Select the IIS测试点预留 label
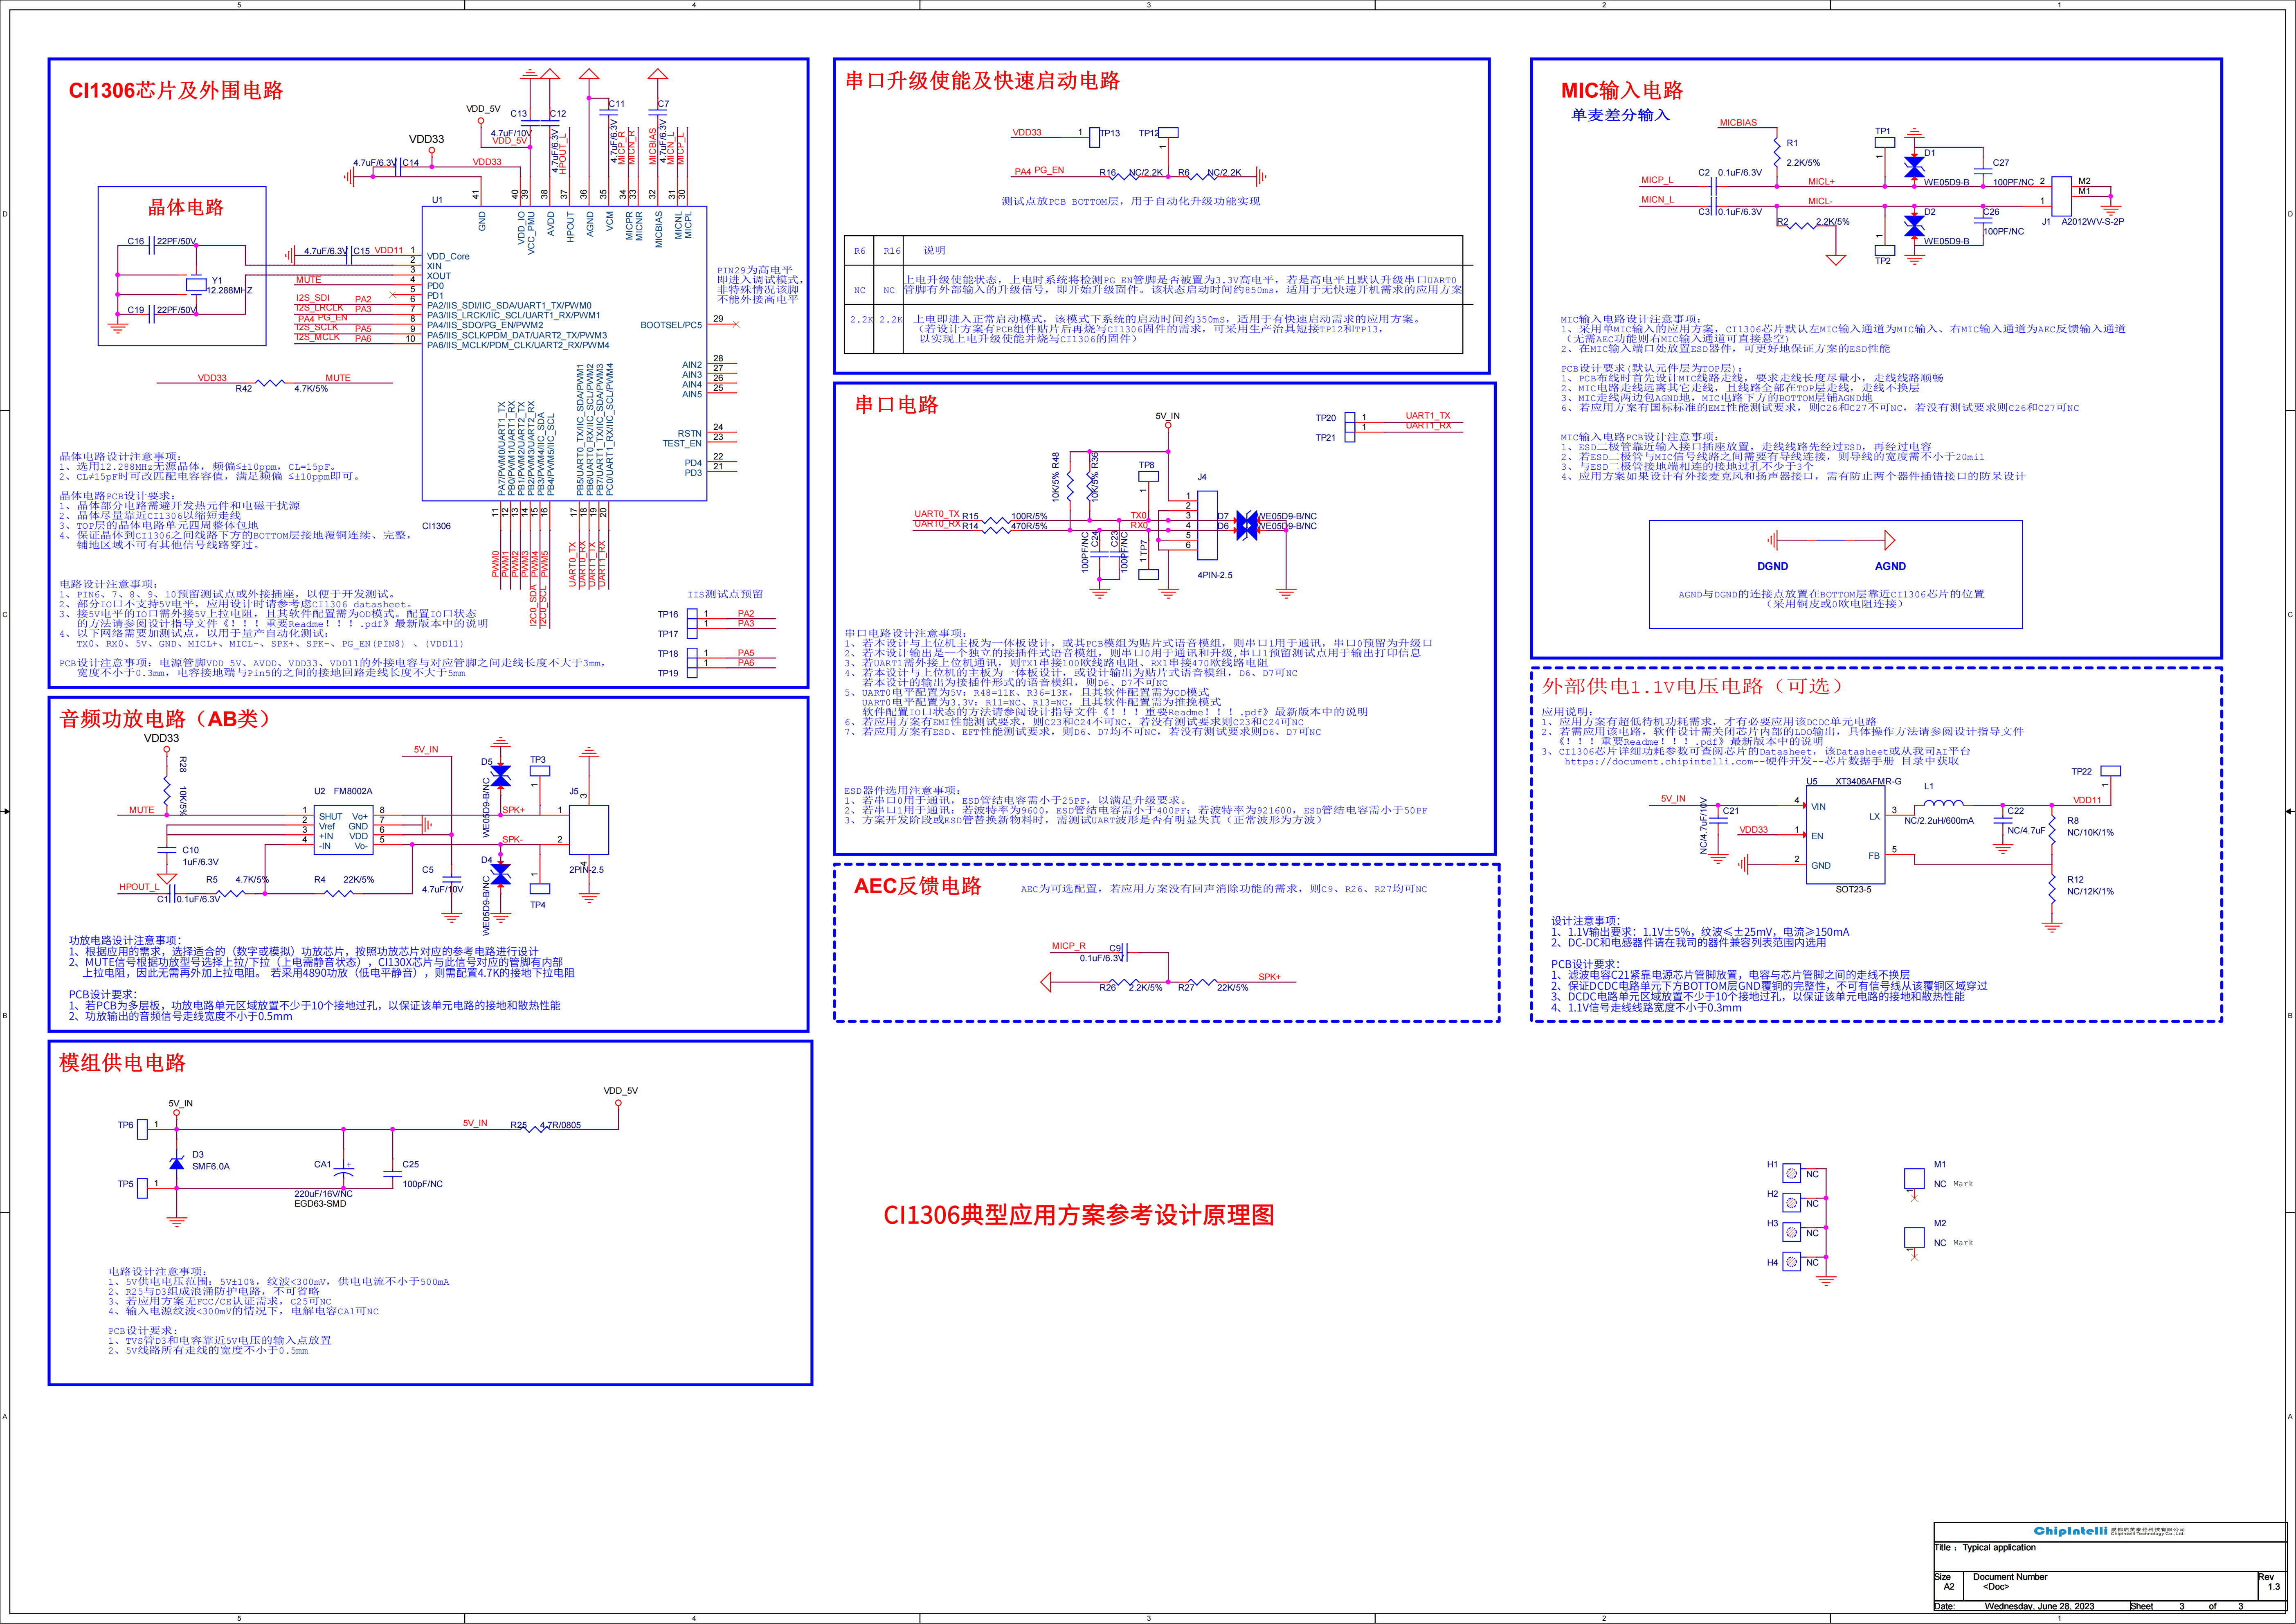The image size is (2296, 1624). [725, 594]
